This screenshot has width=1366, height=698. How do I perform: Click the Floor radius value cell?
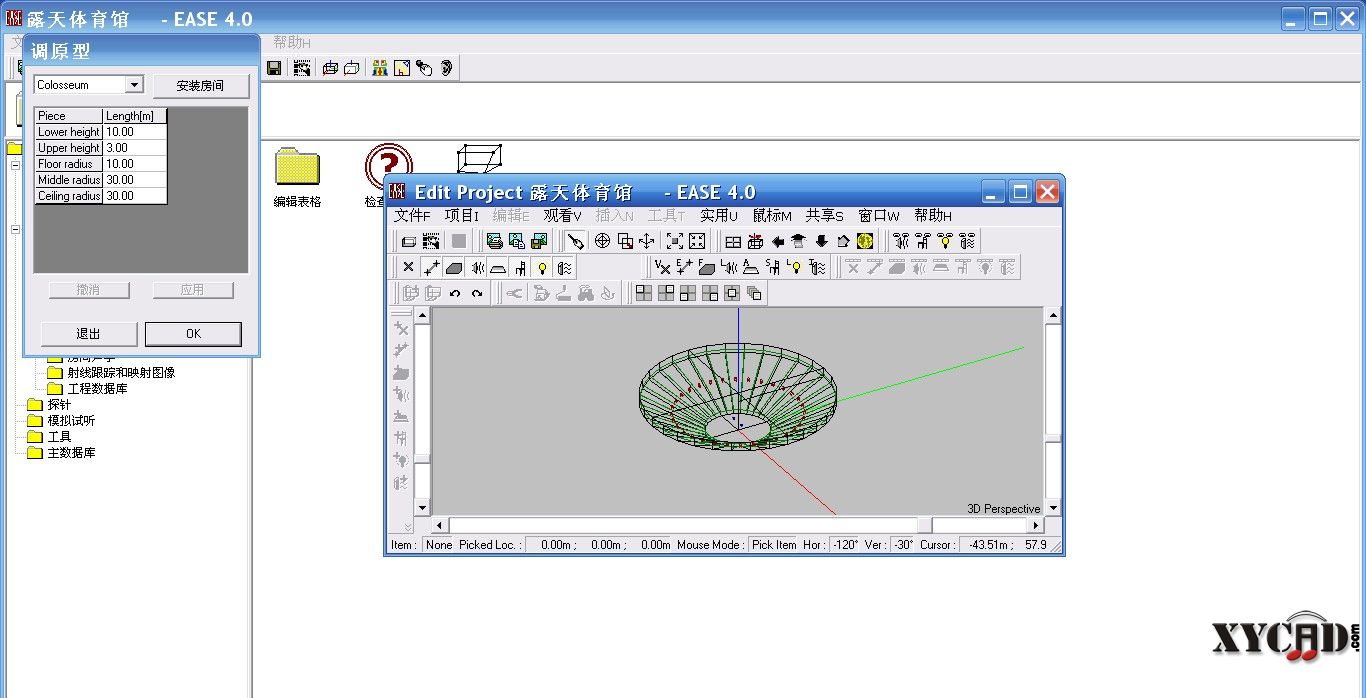[x=135, y=164]
